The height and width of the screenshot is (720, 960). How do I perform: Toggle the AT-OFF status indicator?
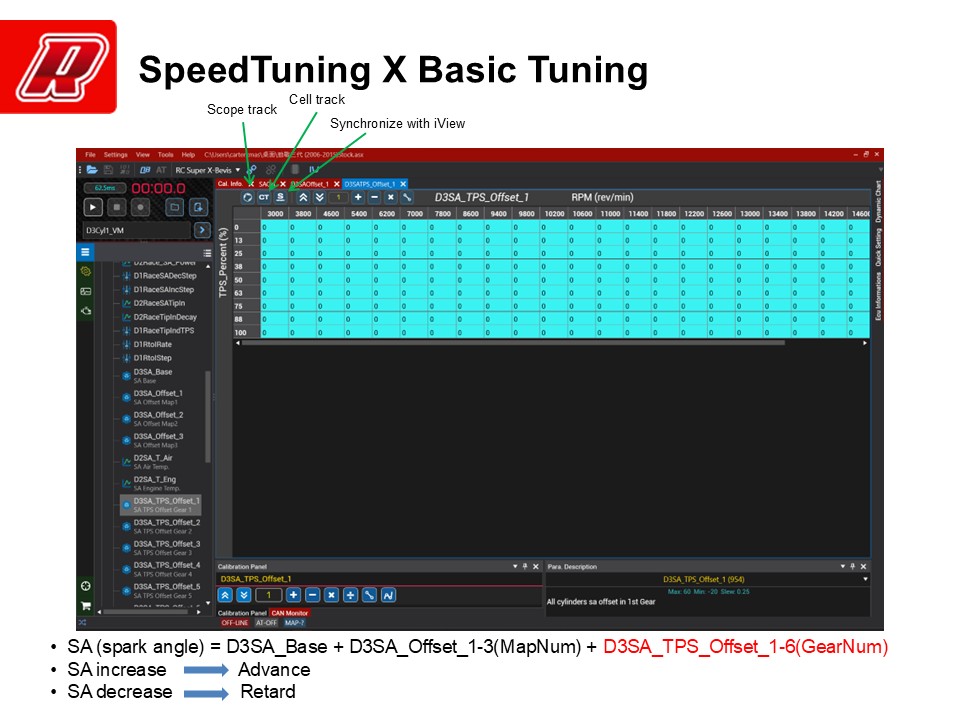click(x=266, y=622)
